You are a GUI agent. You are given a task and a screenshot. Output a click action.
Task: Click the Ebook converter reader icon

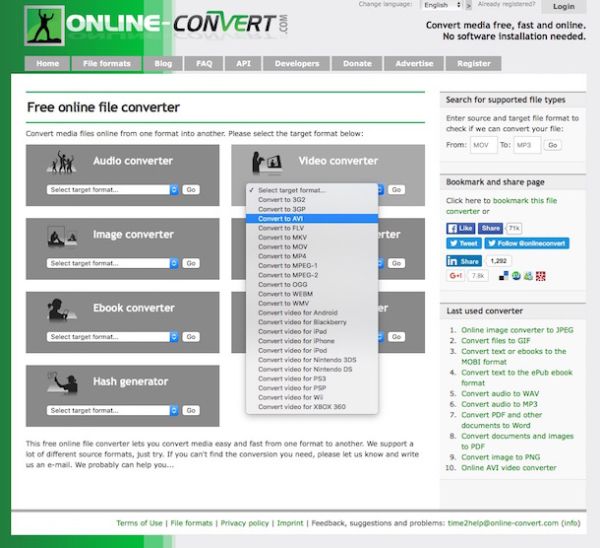[x=61, y=309]
